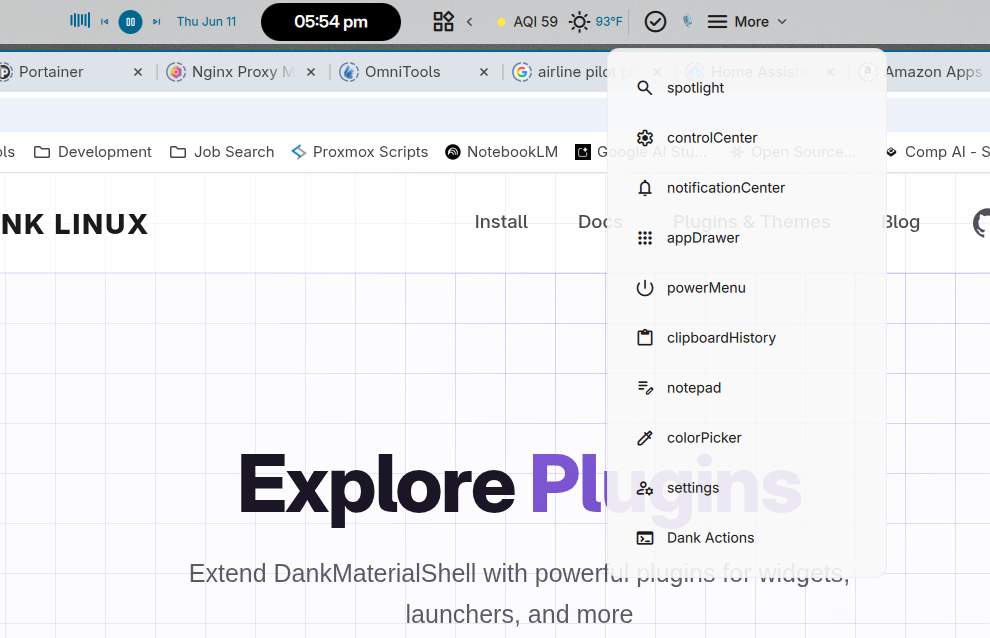Click the left chevron beside widgets icon

(469, 21)
